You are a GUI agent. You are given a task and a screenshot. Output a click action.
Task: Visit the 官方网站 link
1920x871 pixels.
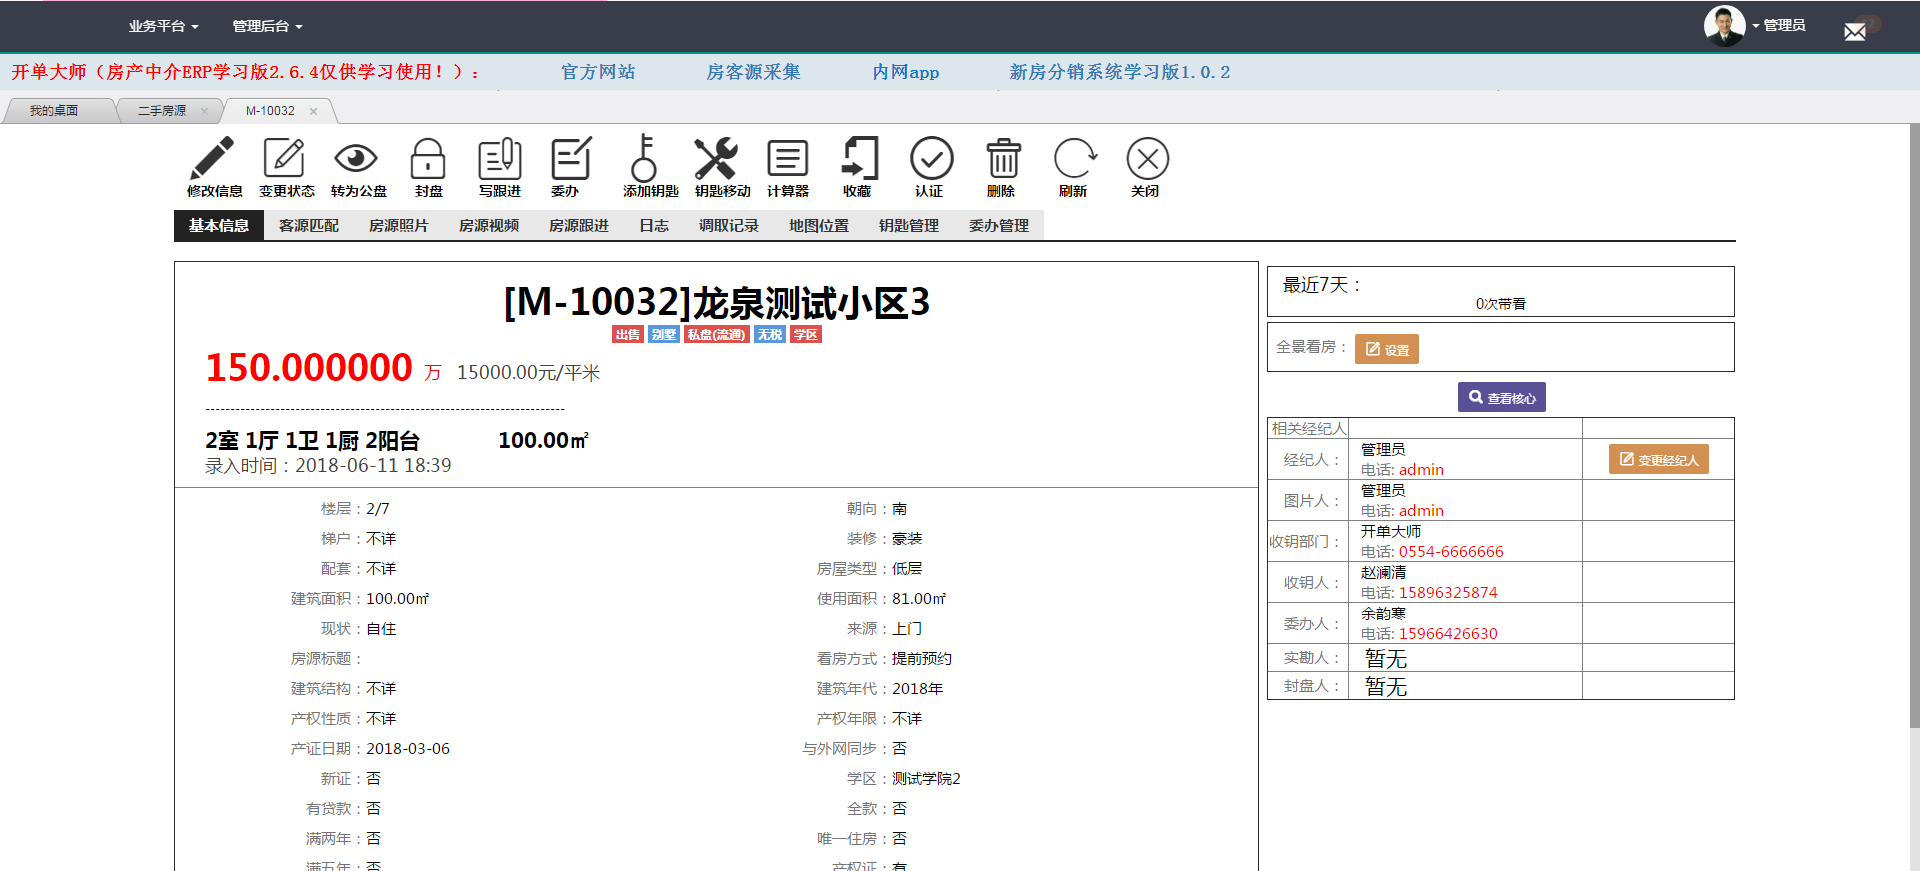click(598, 72)
